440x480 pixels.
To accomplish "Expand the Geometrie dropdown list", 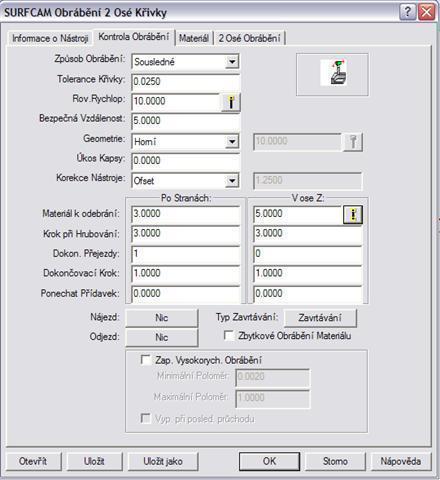I will tap(232, 142).
